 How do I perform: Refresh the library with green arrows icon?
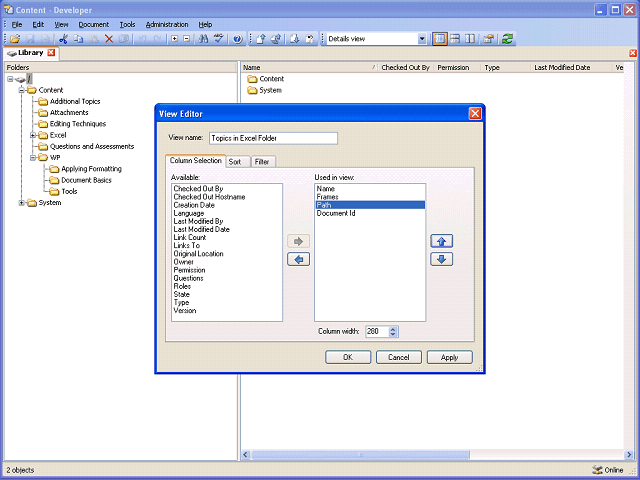point(507,39)
